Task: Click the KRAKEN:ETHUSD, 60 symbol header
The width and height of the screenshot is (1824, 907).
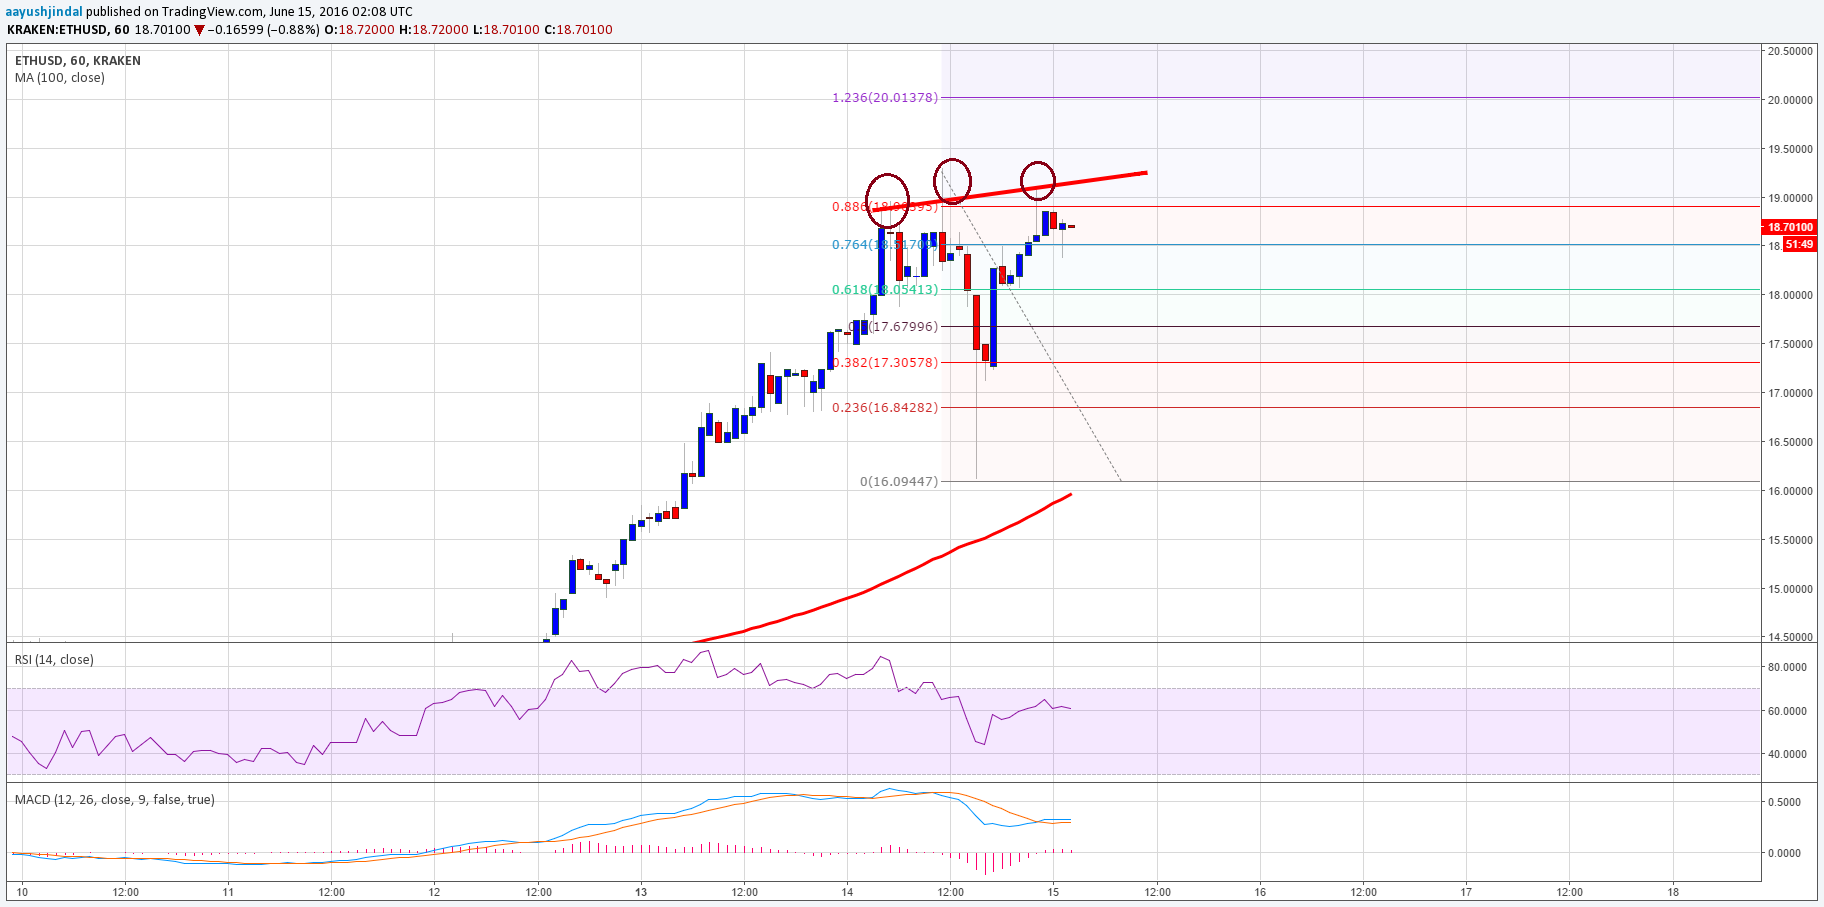Action: click(68, 30)
